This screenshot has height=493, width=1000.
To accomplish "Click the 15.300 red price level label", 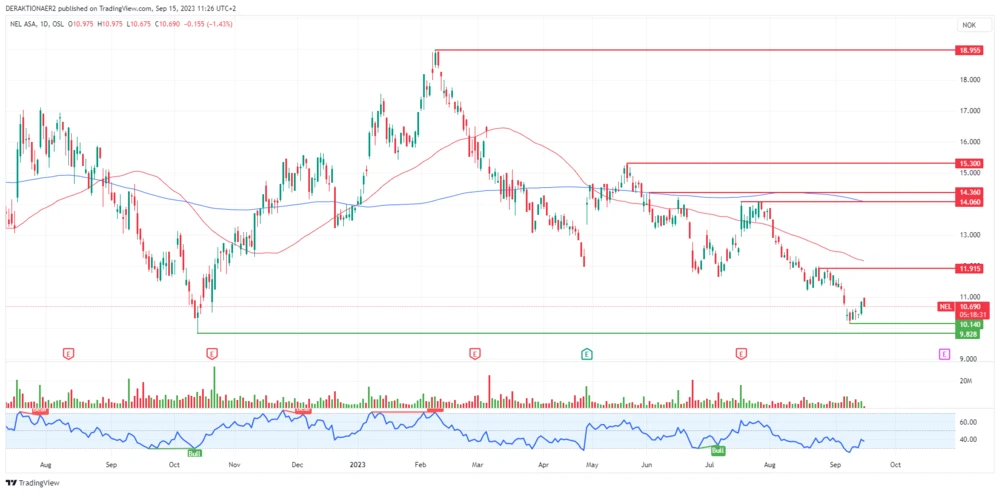I will [x=969, y=163].
